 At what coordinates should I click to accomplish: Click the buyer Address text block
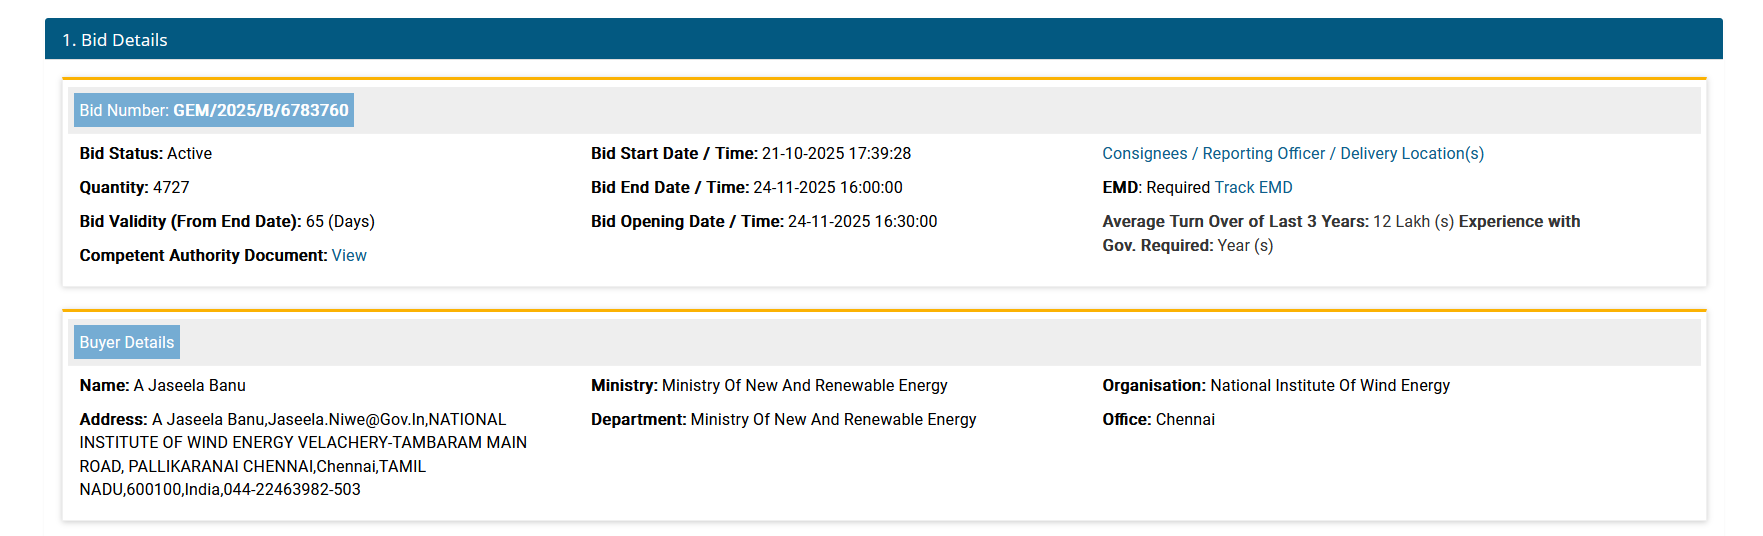click(302, 454)
